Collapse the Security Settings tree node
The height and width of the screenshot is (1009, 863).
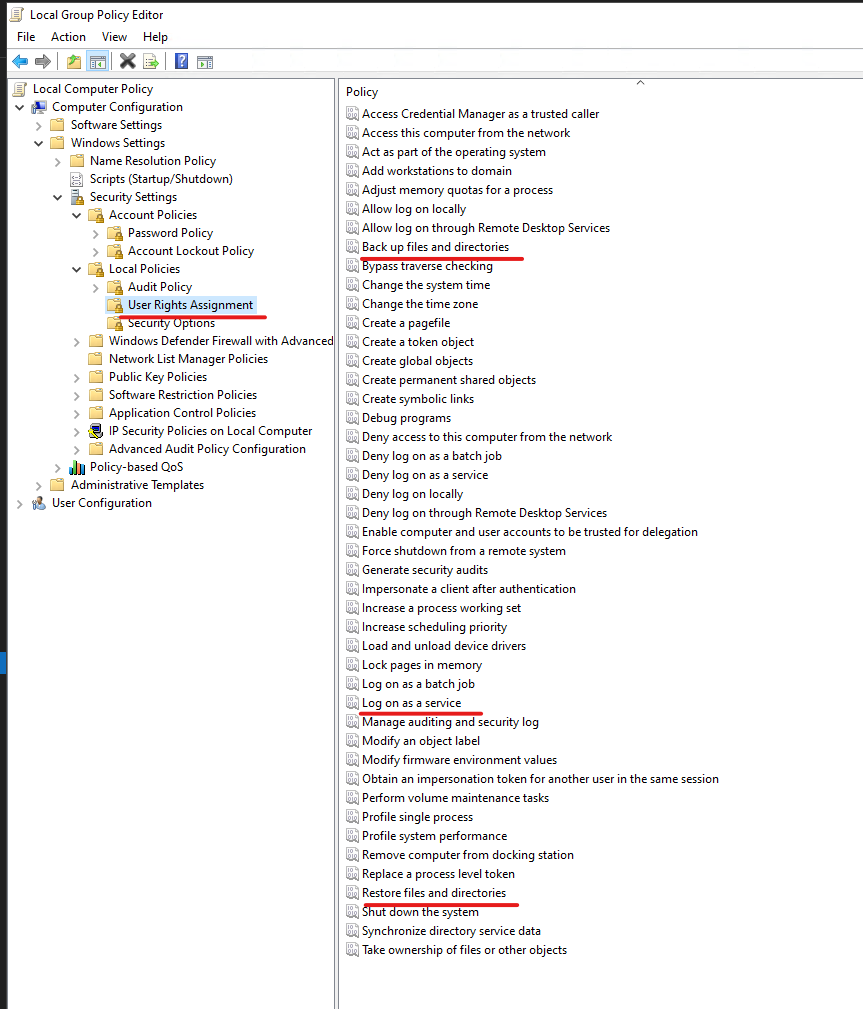click(x=58, y=197)
